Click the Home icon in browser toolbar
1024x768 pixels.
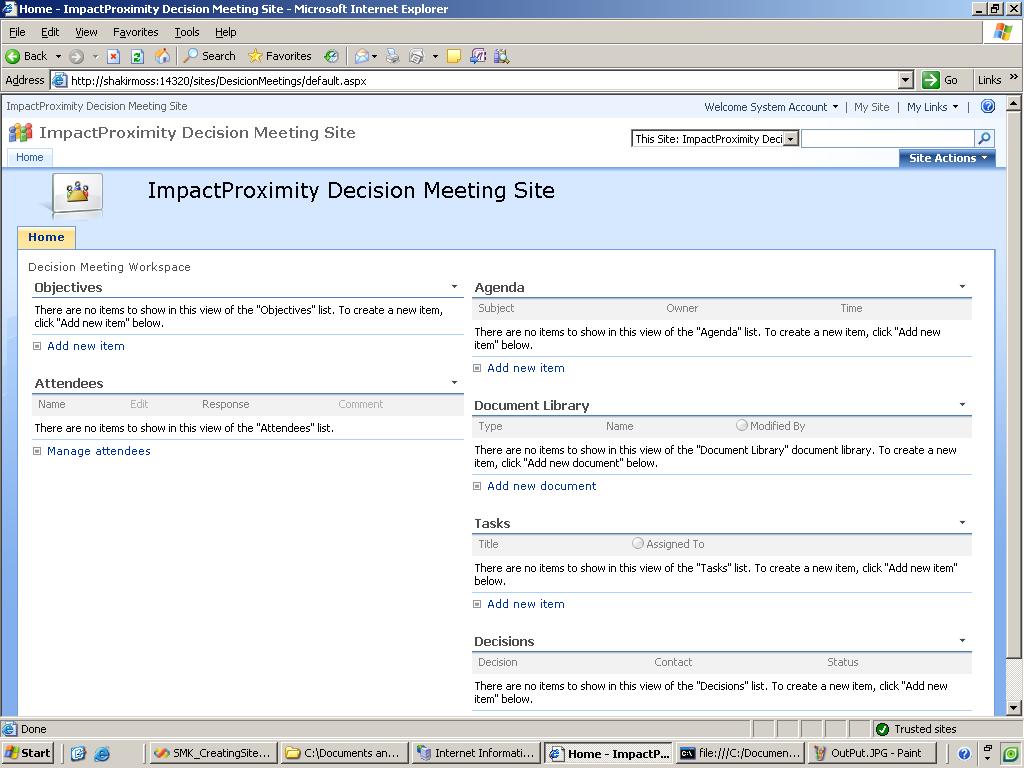(x=162, y=56)
